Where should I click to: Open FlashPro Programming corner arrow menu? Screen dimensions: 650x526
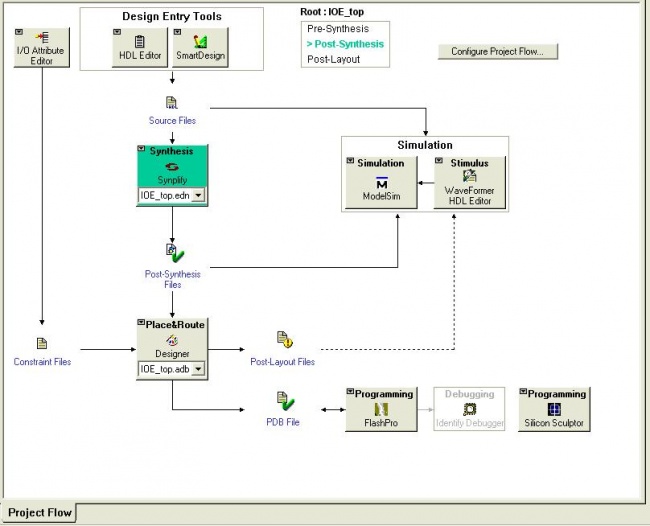350,391
